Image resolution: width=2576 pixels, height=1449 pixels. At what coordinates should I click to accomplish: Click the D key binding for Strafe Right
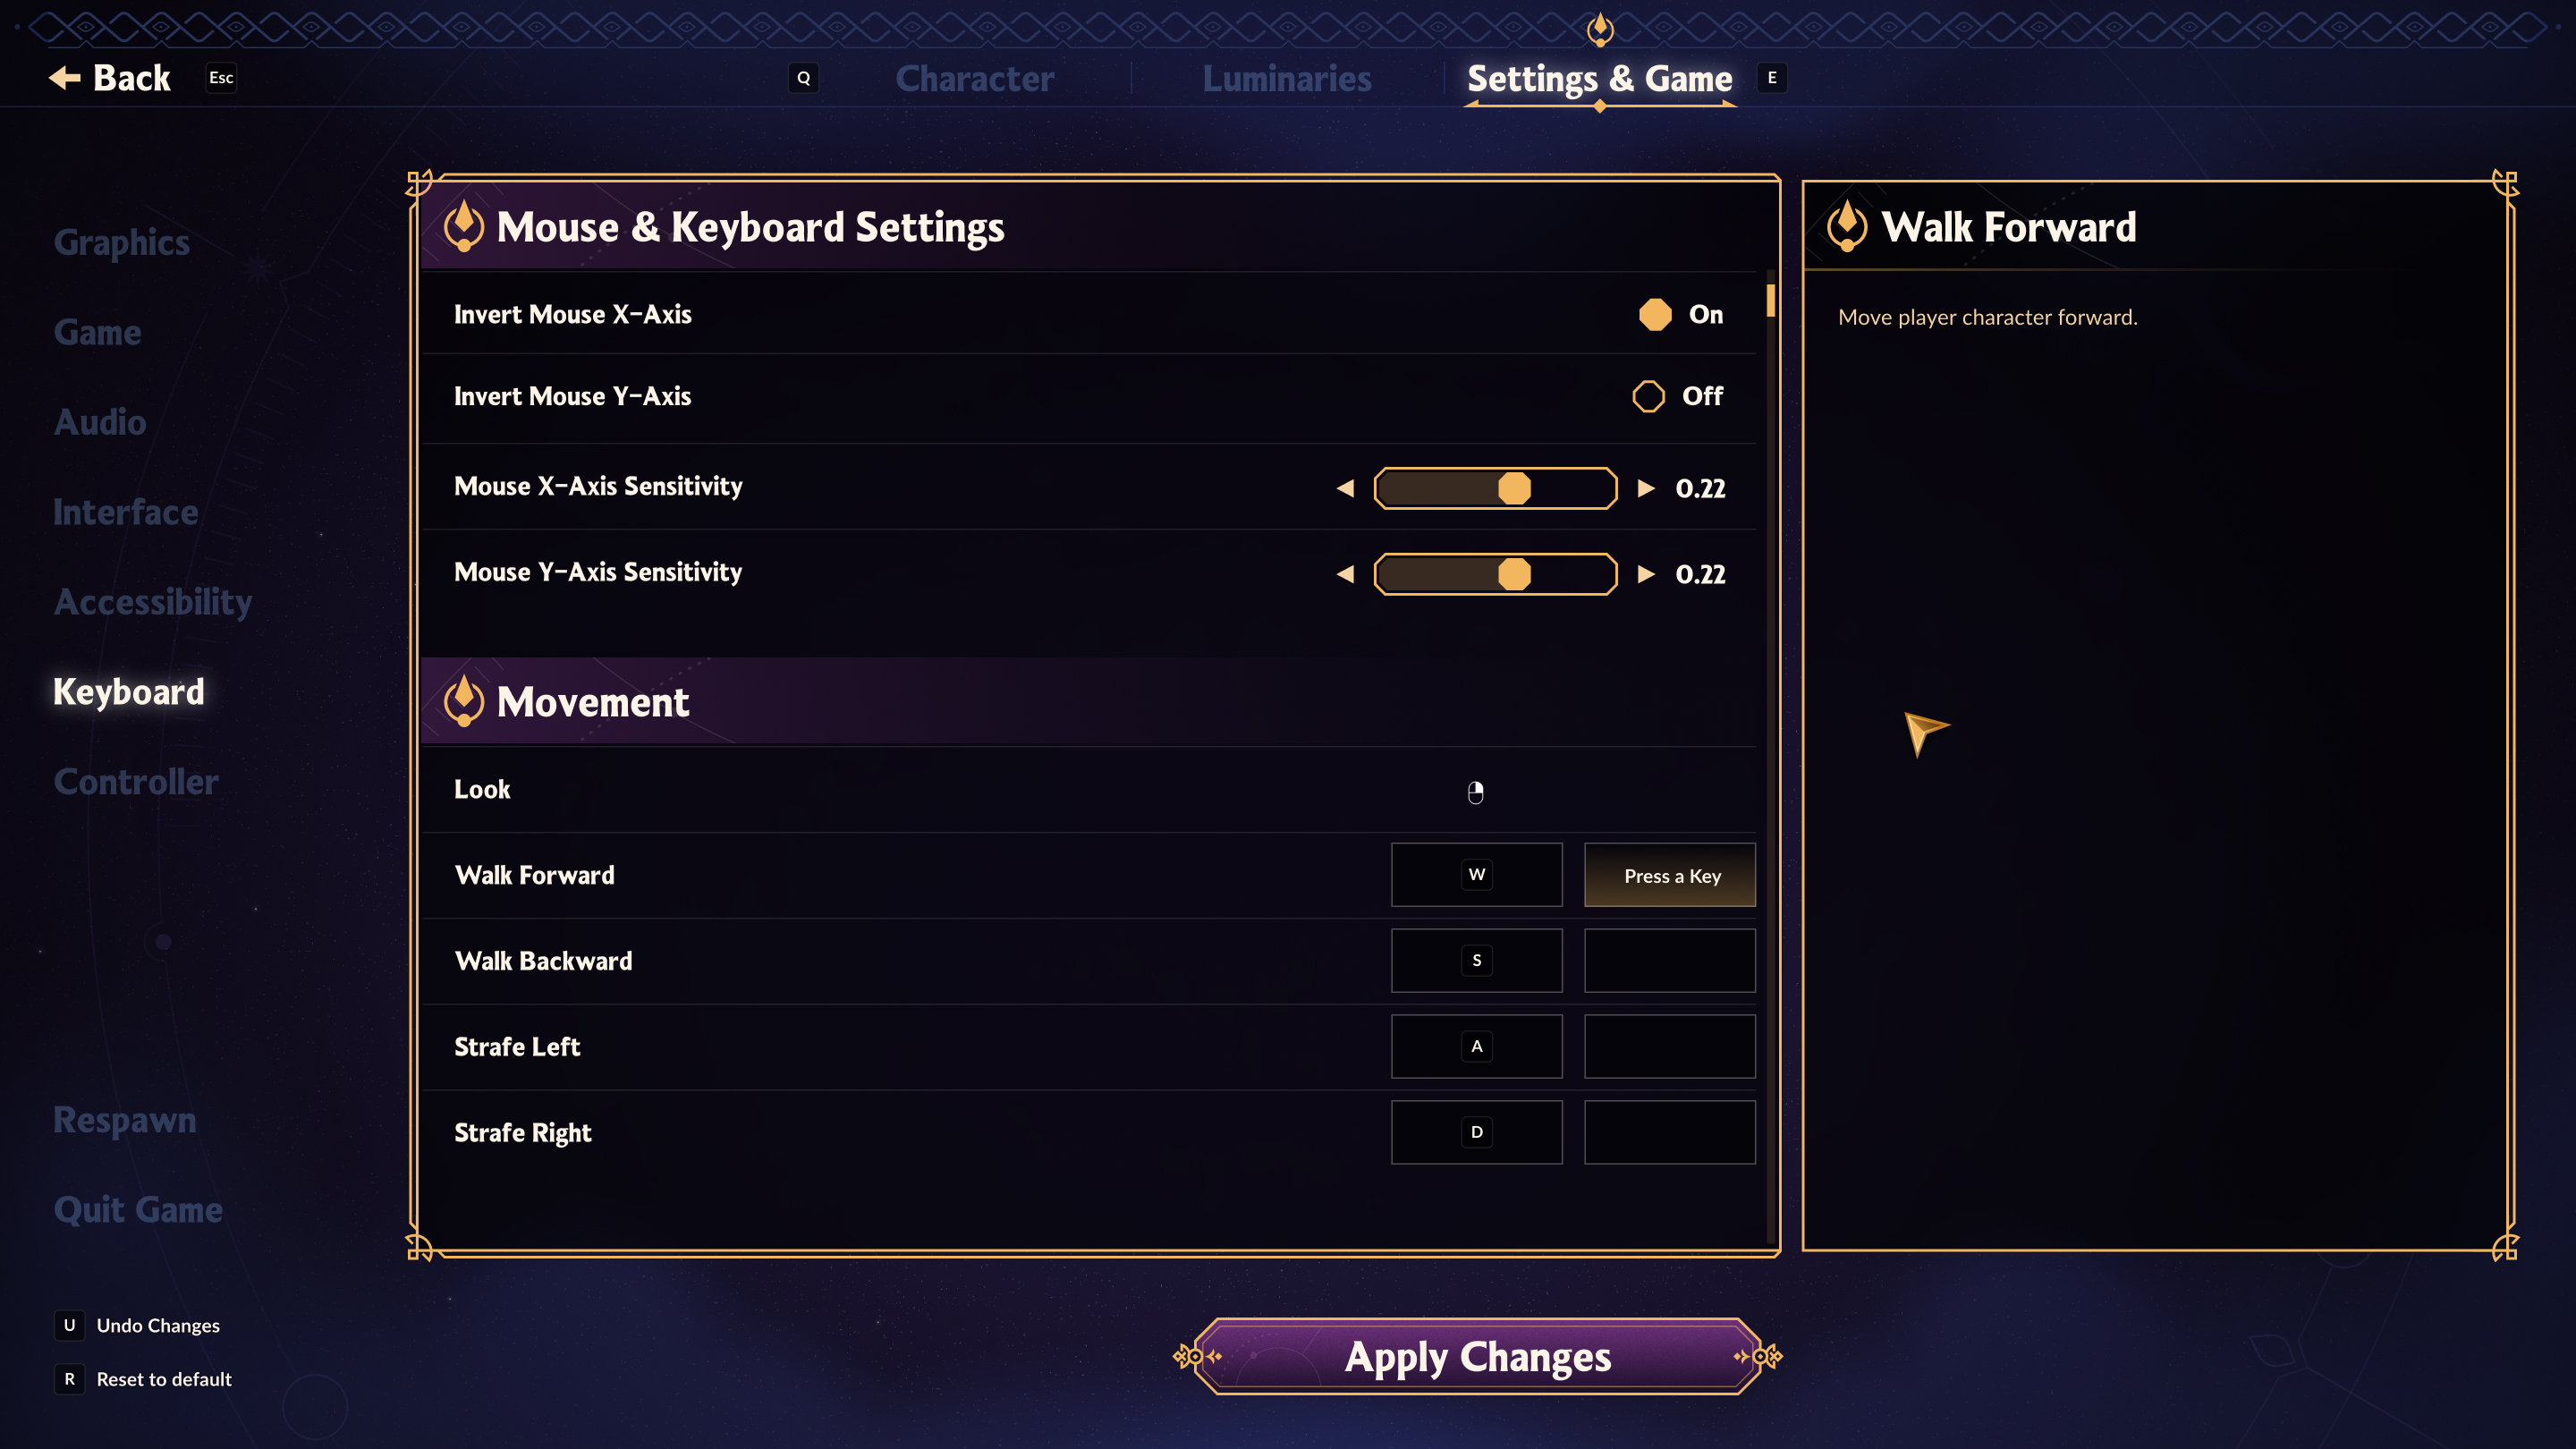1476,1132
